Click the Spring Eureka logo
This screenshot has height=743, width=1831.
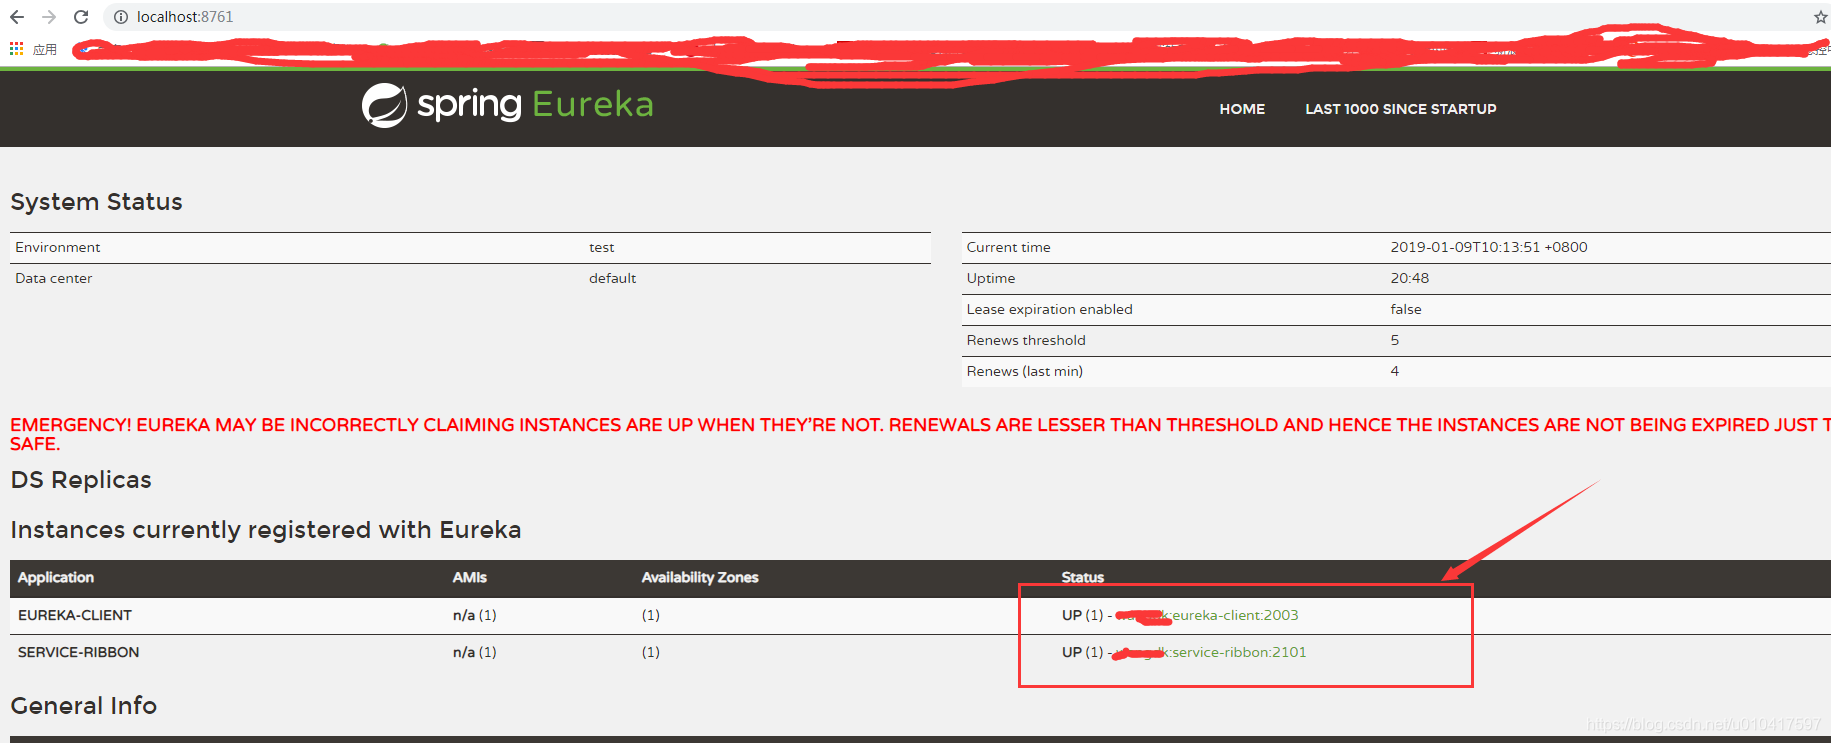click(x=507, y=105)
